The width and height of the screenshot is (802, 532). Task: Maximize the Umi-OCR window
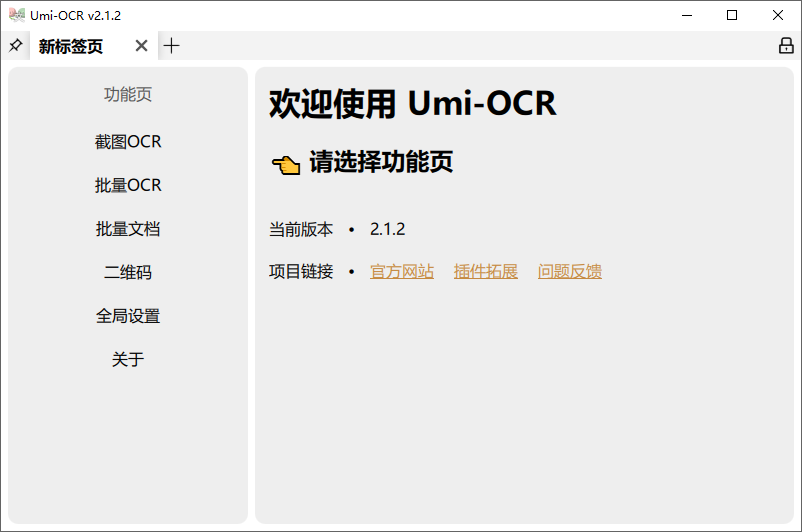tap(732, 15)
